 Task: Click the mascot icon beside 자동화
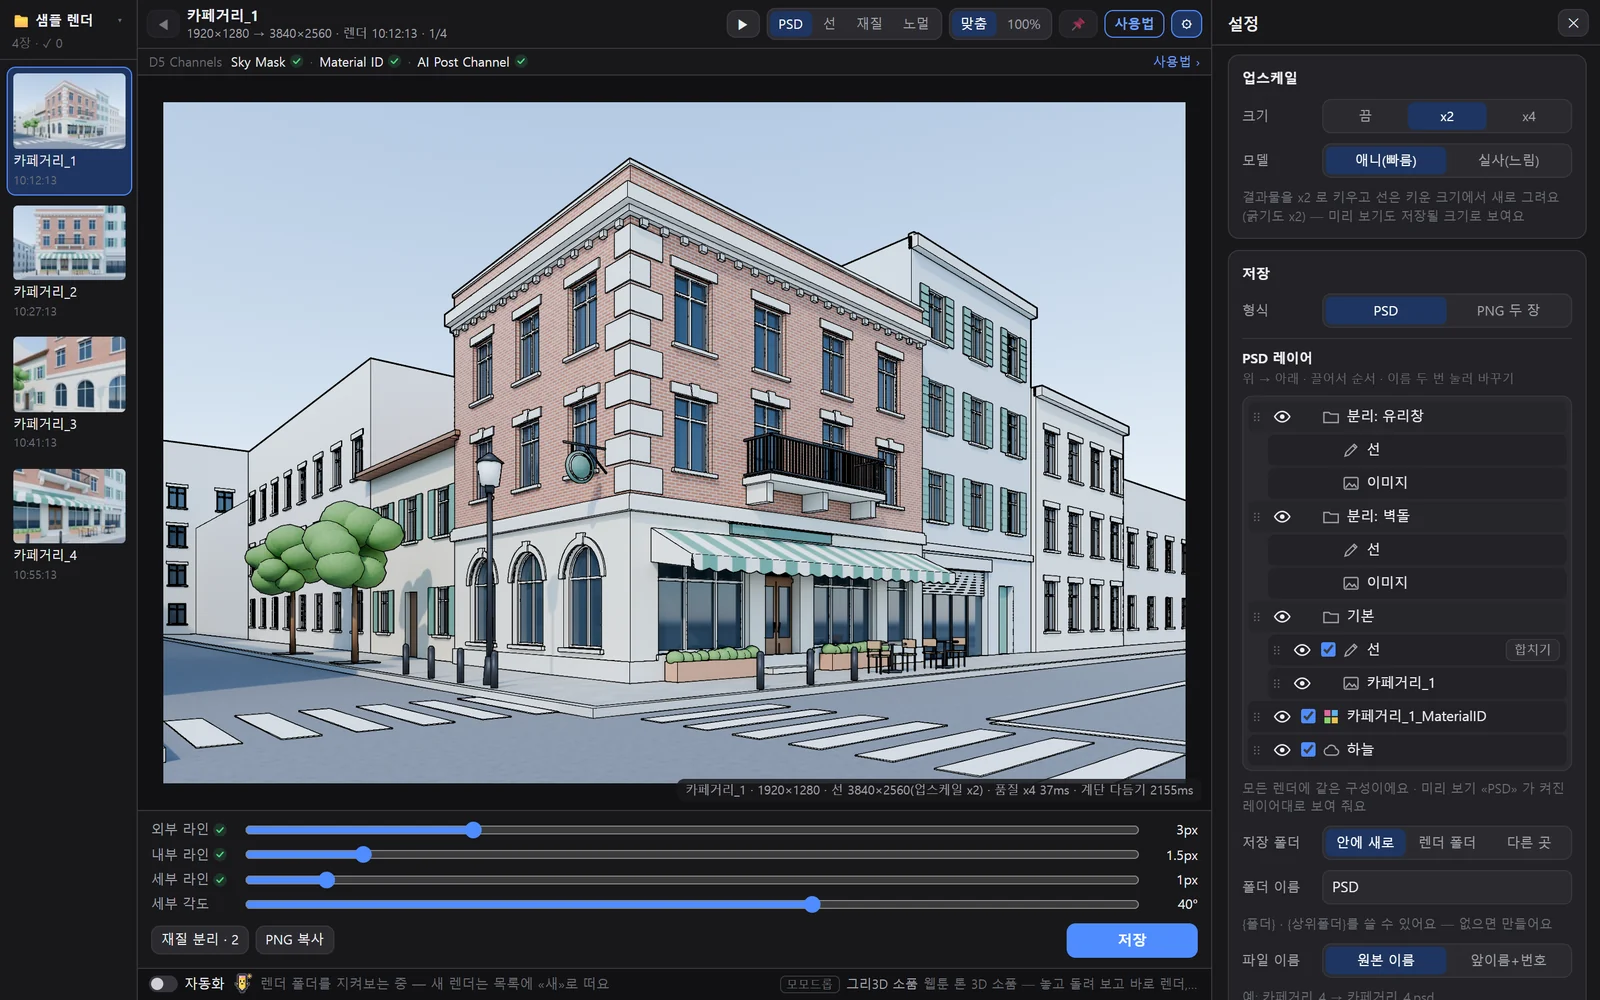243,983
